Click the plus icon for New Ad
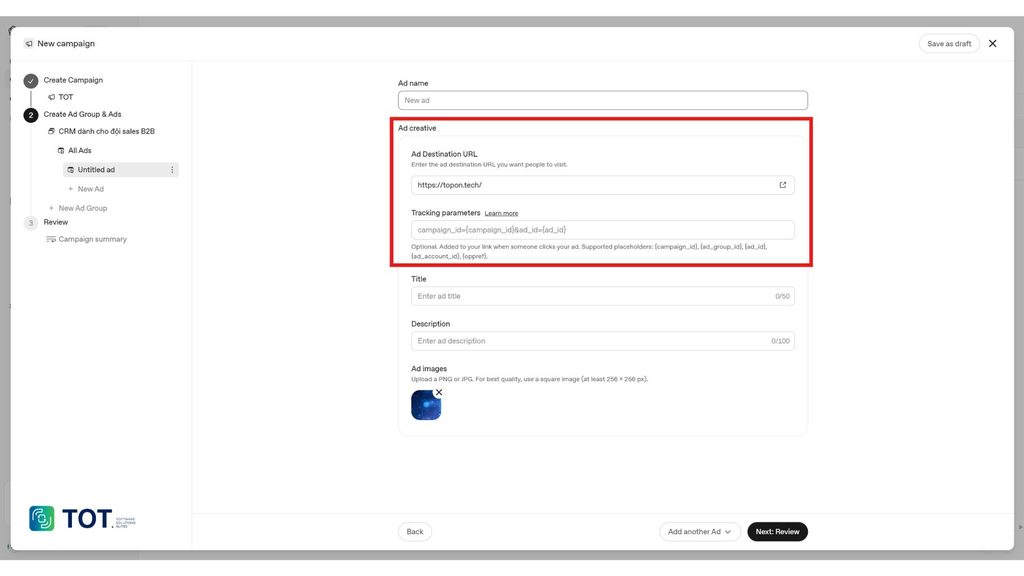The width and height of the screenshot is (1024, 576). [x=71, y=189]
